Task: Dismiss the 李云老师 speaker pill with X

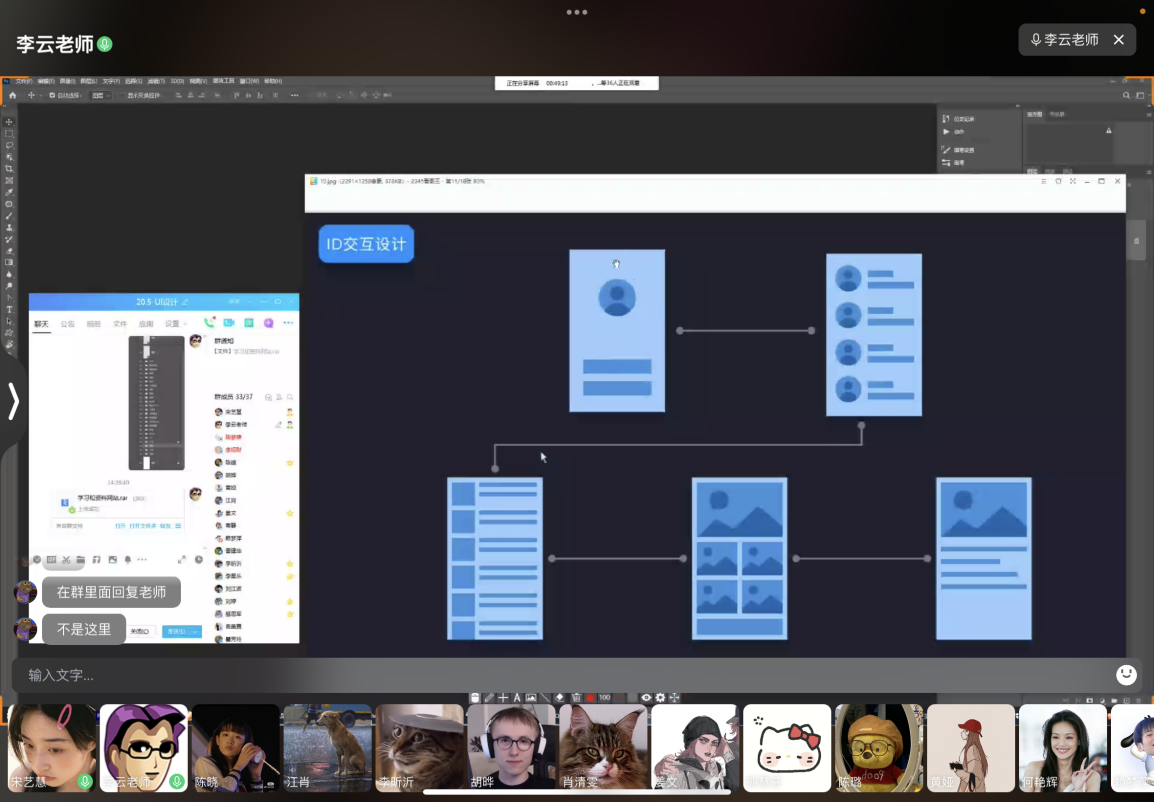Action: coord(1119,40)
